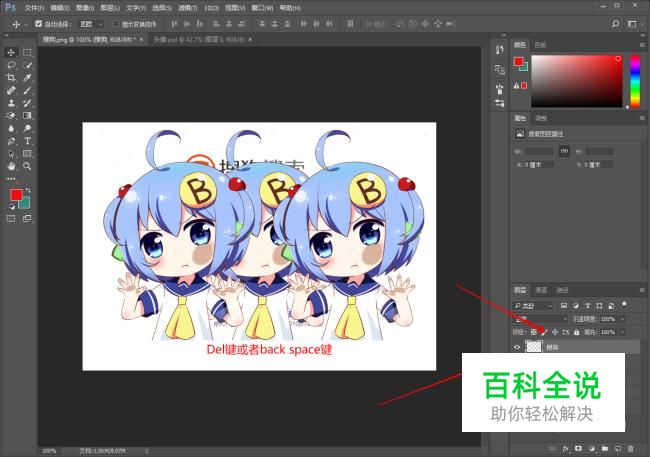Delete layer with trash icon
650x457 pixels.
pos(631,449)
